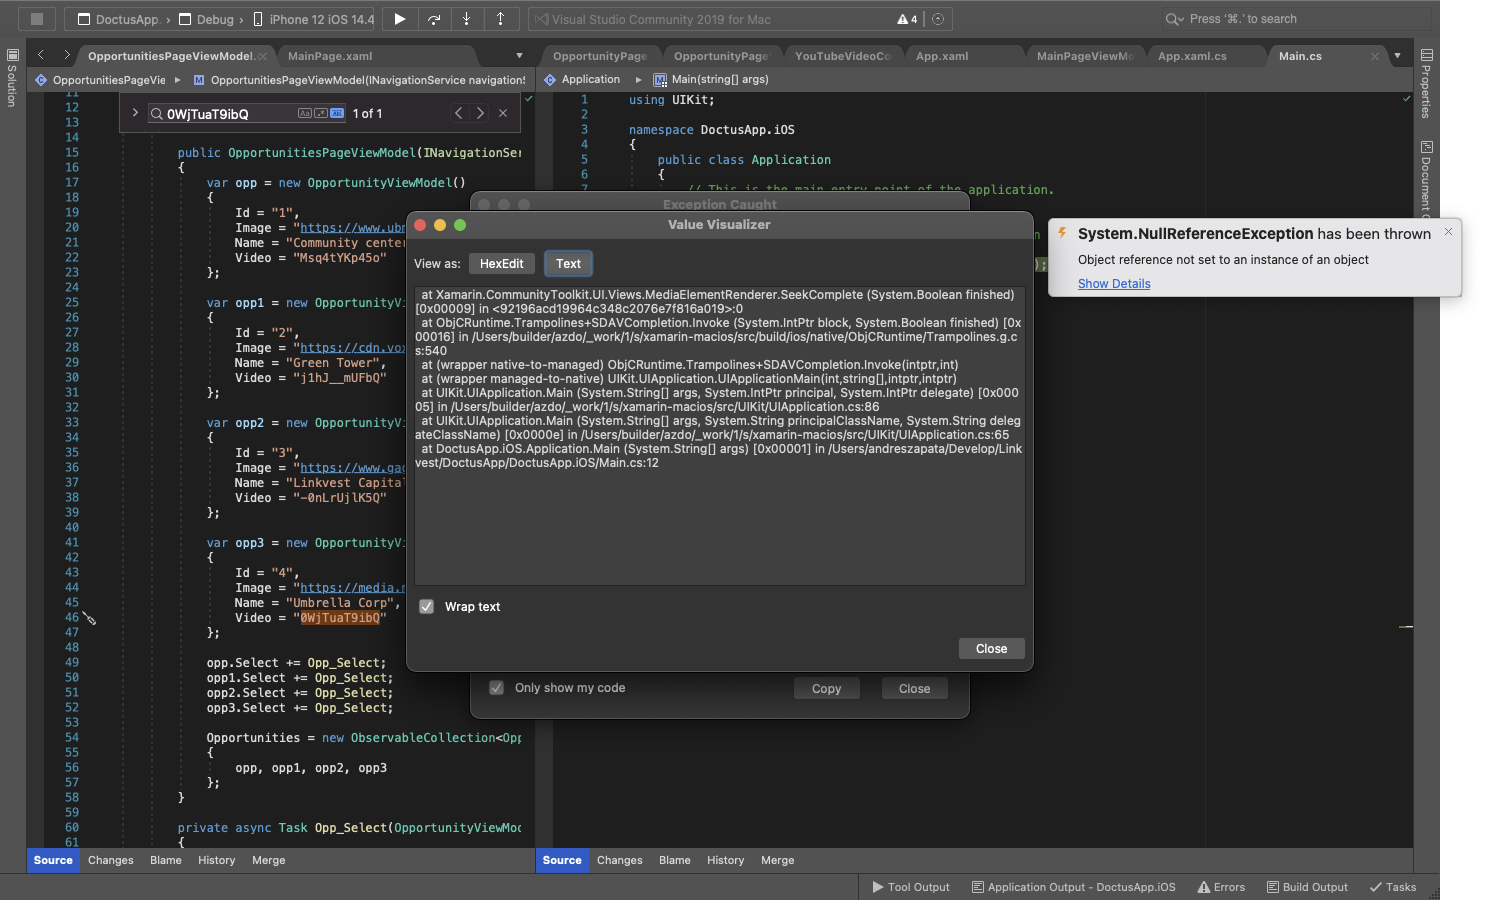Open the editor tab overflow dropdown arrow

[519, 55]
